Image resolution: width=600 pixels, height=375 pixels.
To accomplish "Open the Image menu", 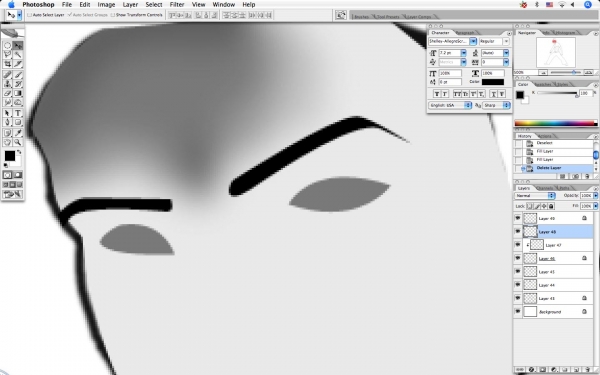I will pyautogui.click(x=106, y=5).
